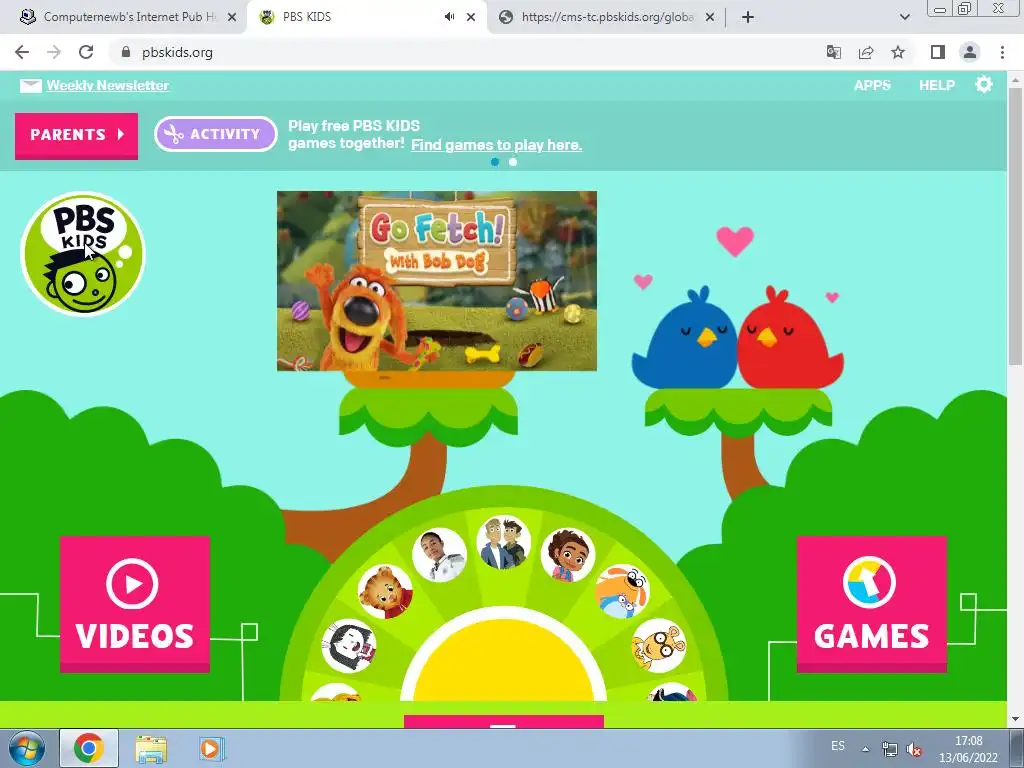
Task: Open File Explorer from the taskbar
Action: tap(151, 748)
